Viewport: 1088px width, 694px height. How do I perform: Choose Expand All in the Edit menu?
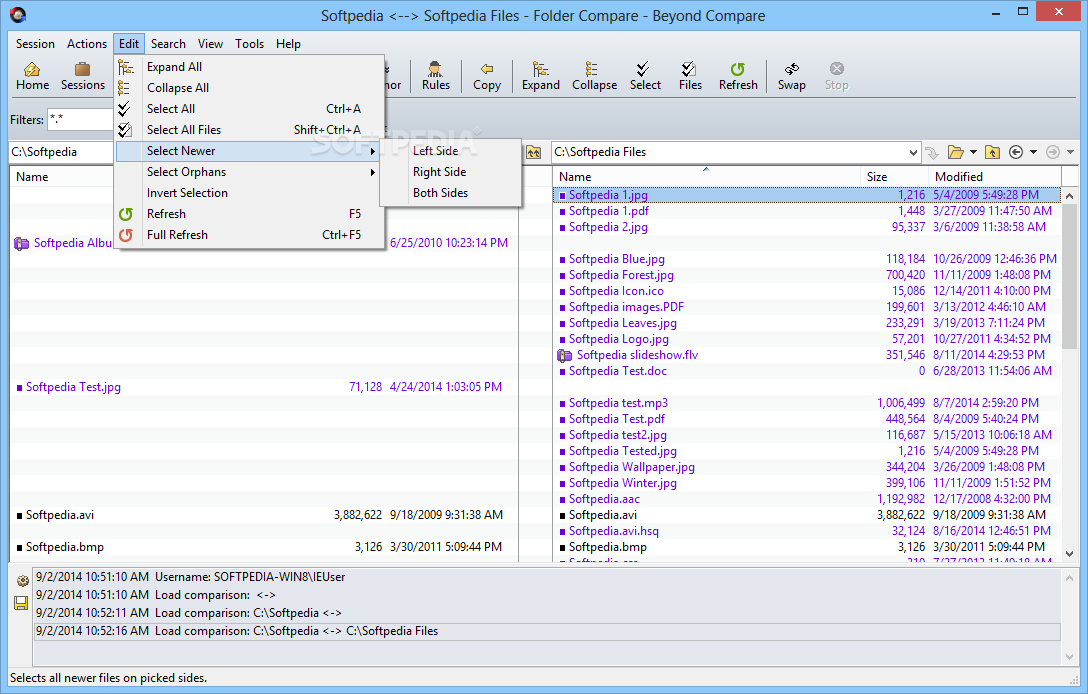pos(250,67)
